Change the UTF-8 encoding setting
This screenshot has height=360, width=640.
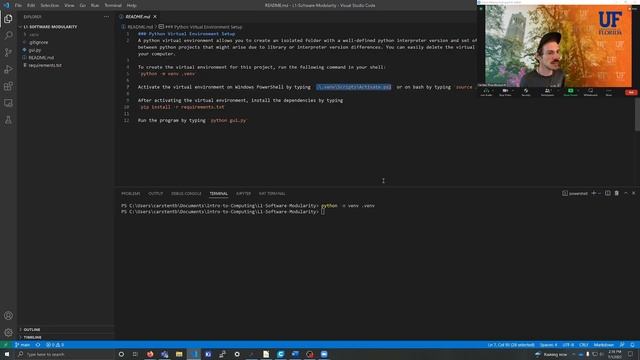pos(568,345)
